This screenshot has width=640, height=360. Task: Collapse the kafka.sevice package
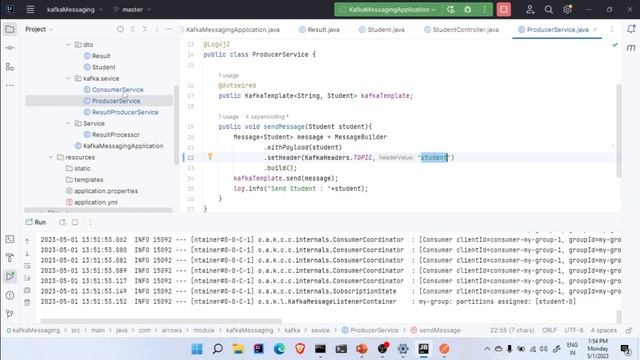[68, 78]
